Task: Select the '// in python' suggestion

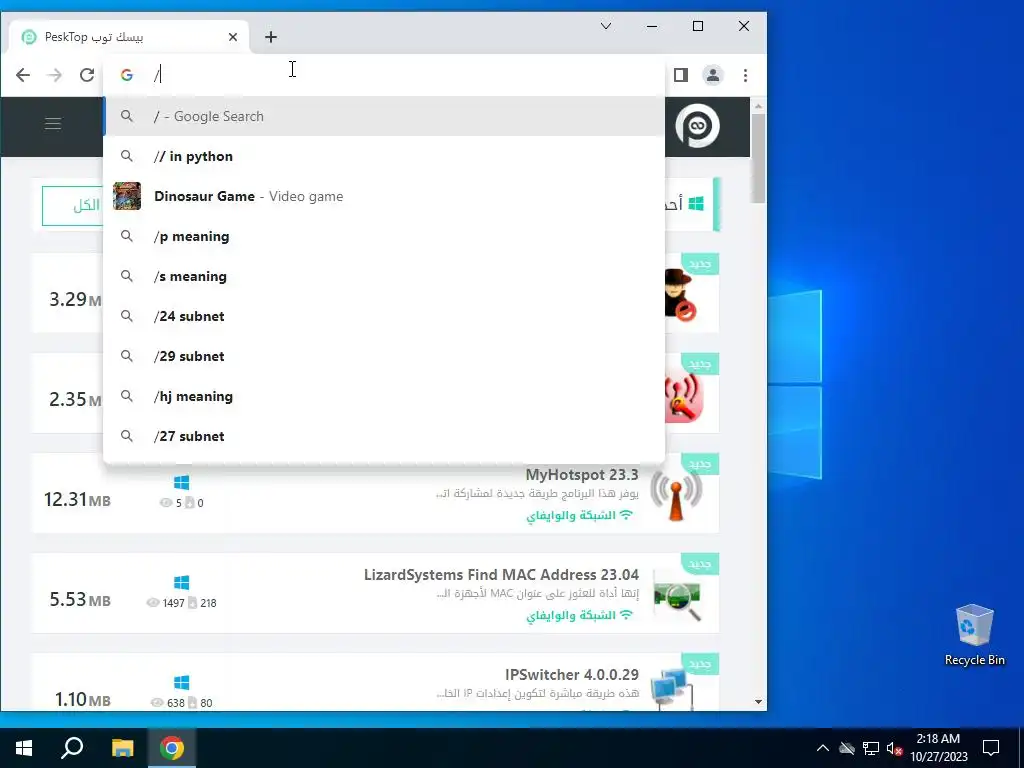Action: (384, 156)
